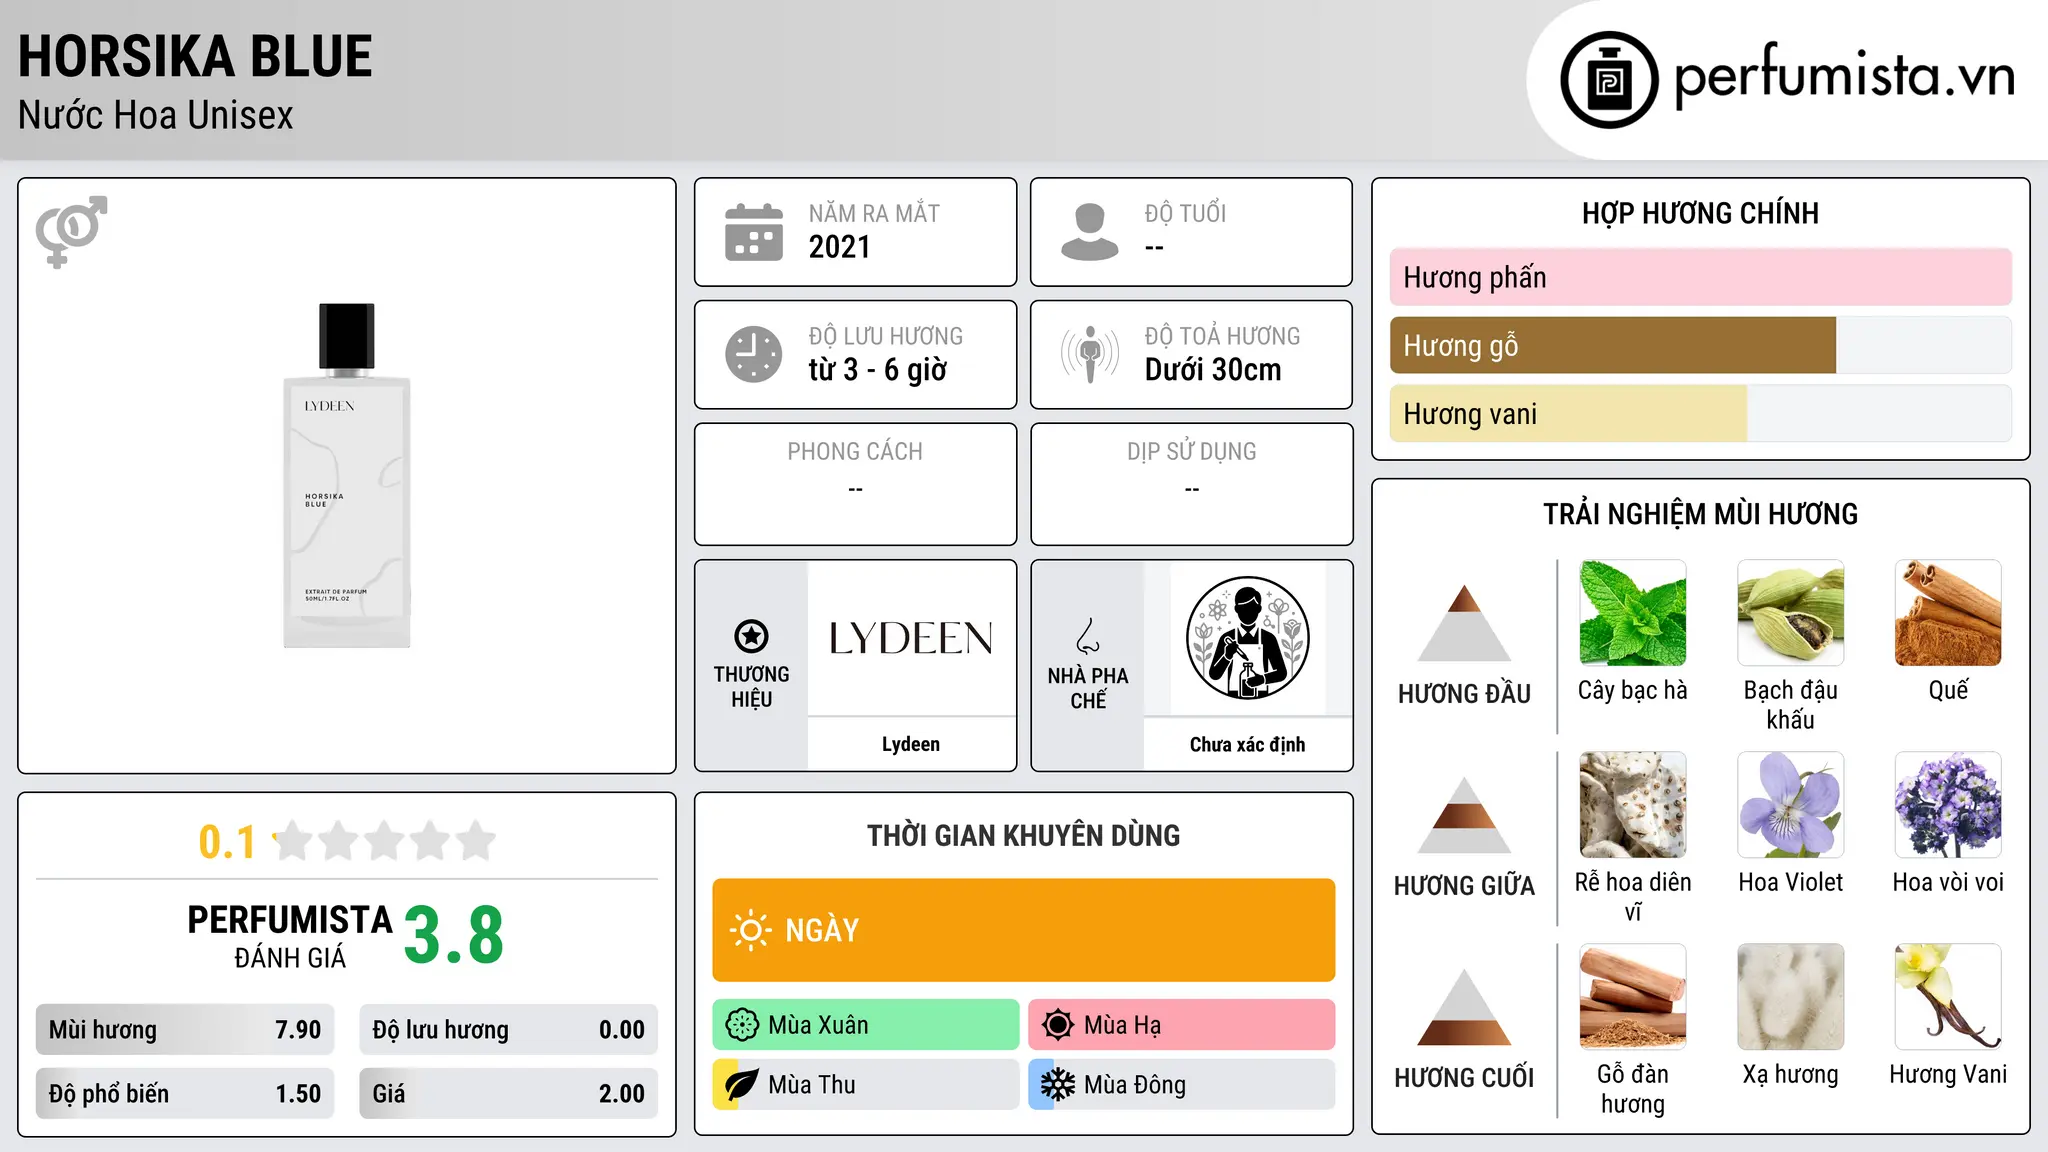Click the perfumer illustration icon
2048x1152 pixels.
coord(1248,638)
